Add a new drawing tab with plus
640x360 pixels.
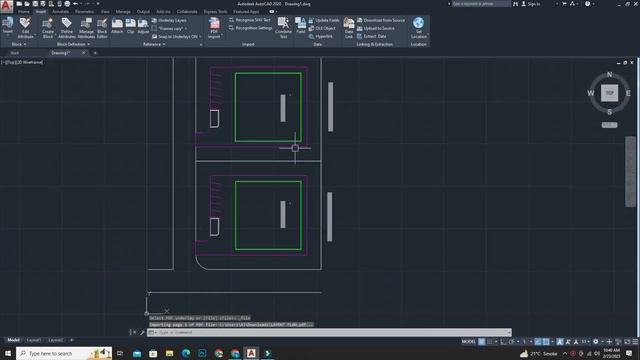coord(95,53)
